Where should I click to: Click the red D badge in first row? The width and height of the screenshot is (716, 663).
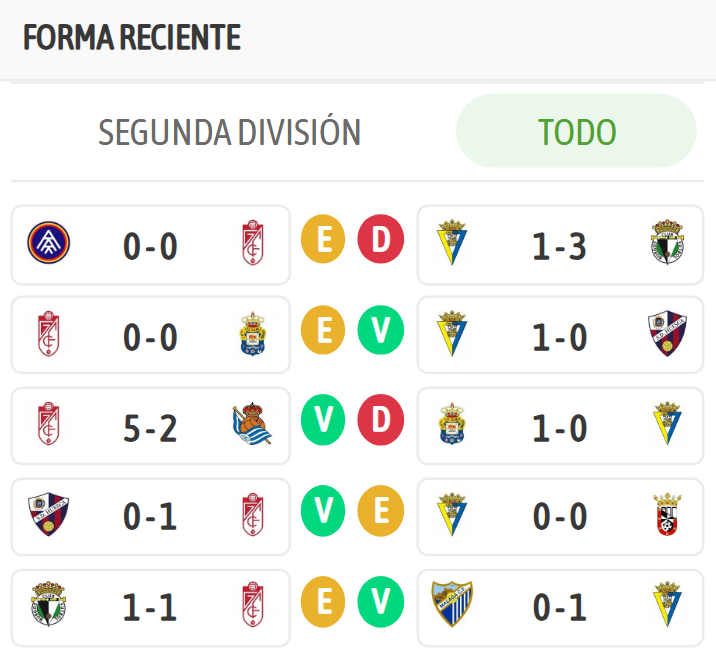[x=381, y=239]
